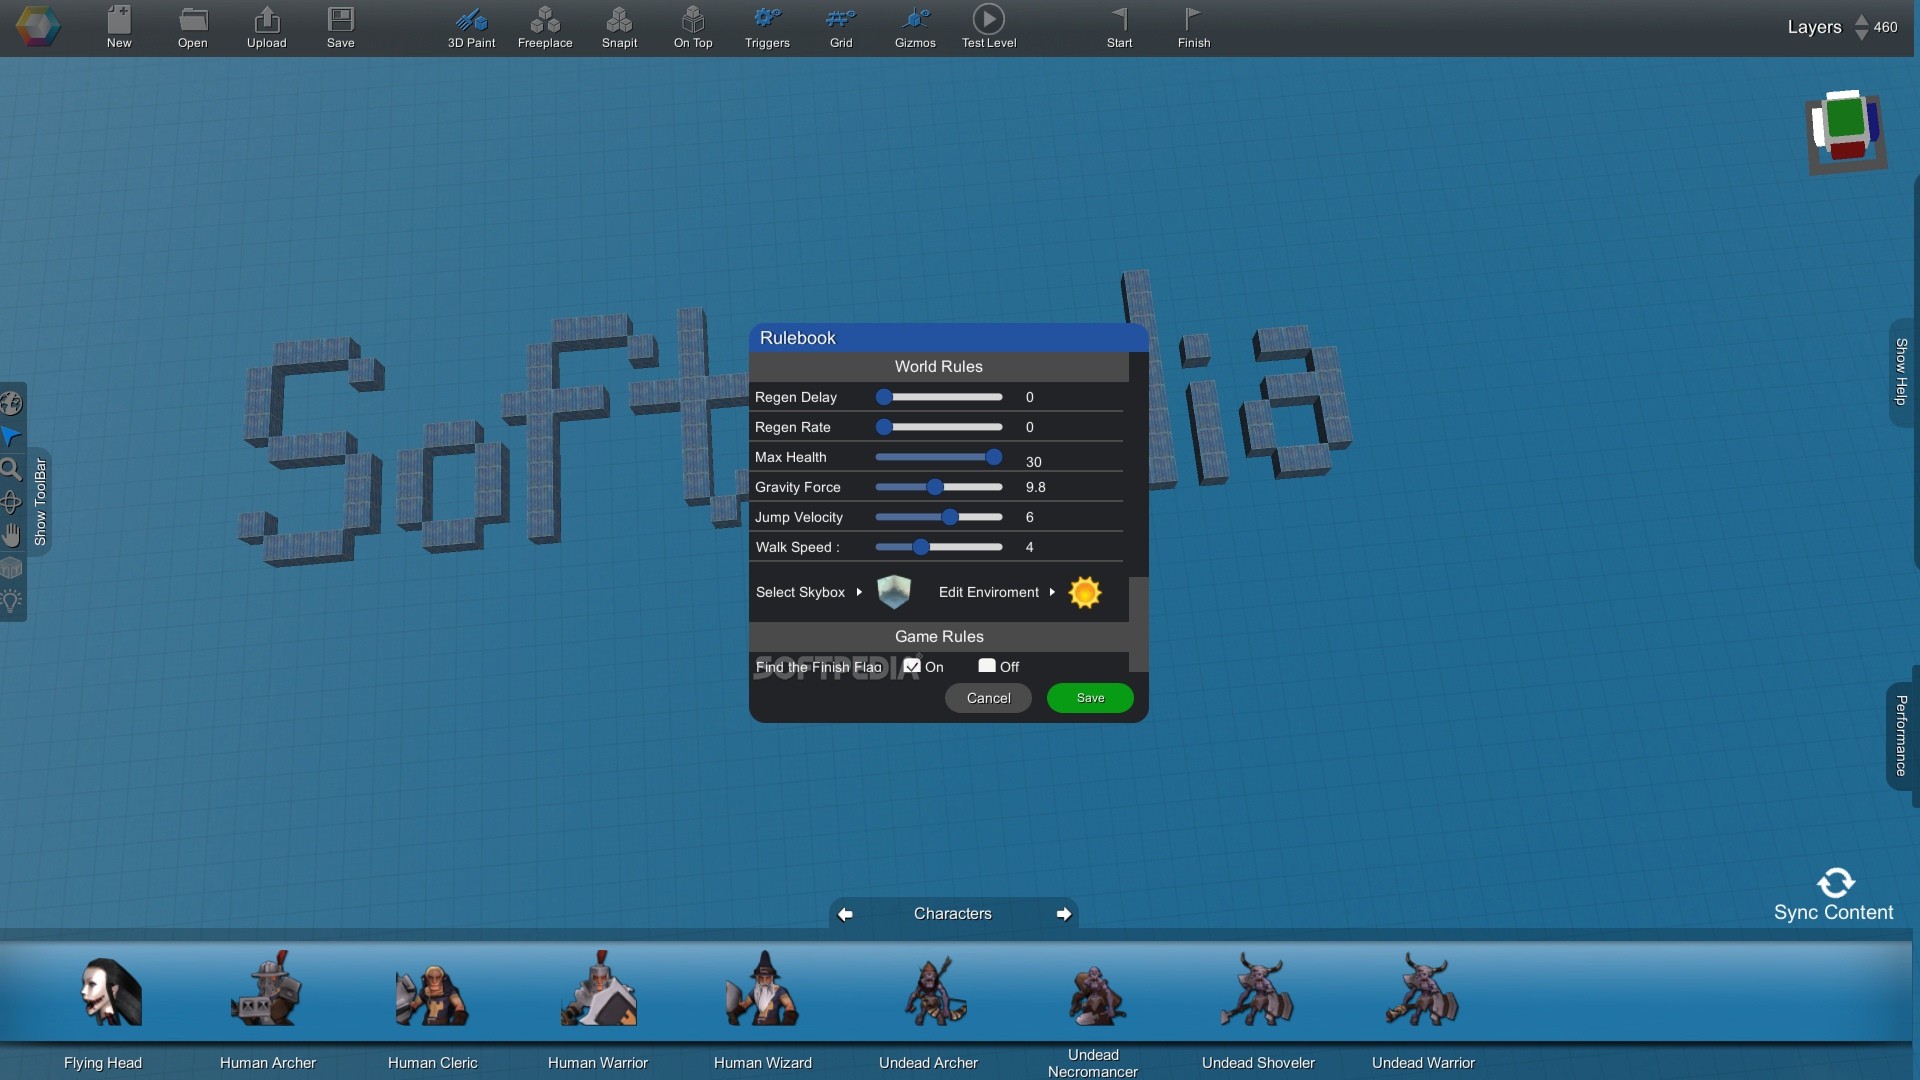Click the Game Rules section header
This screenshot has width=1920, height=1080.
click(939, 637)
